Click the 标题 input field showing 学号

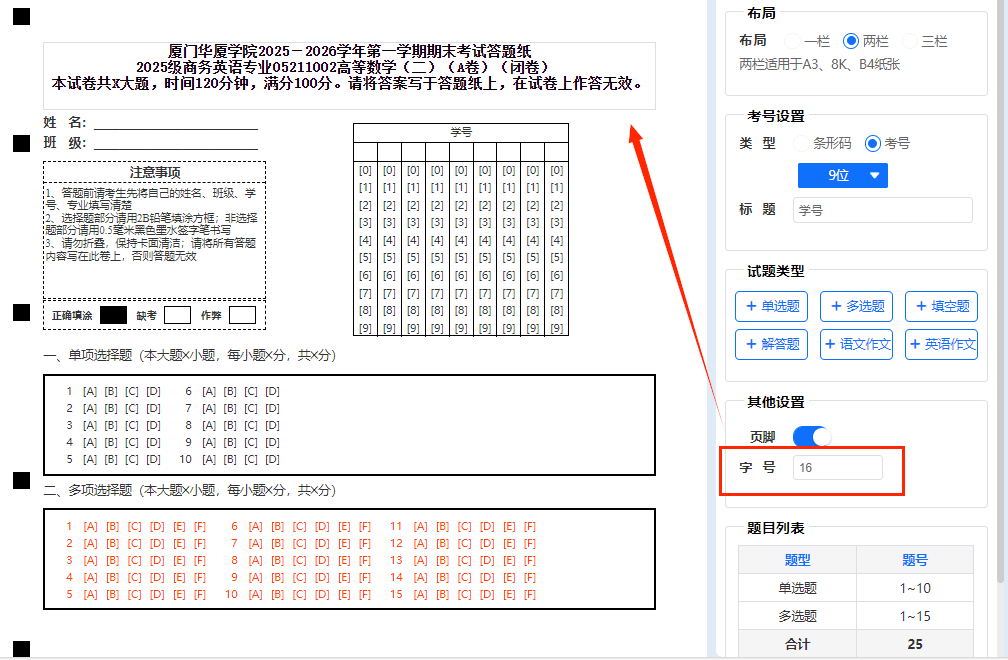(882, 210)
